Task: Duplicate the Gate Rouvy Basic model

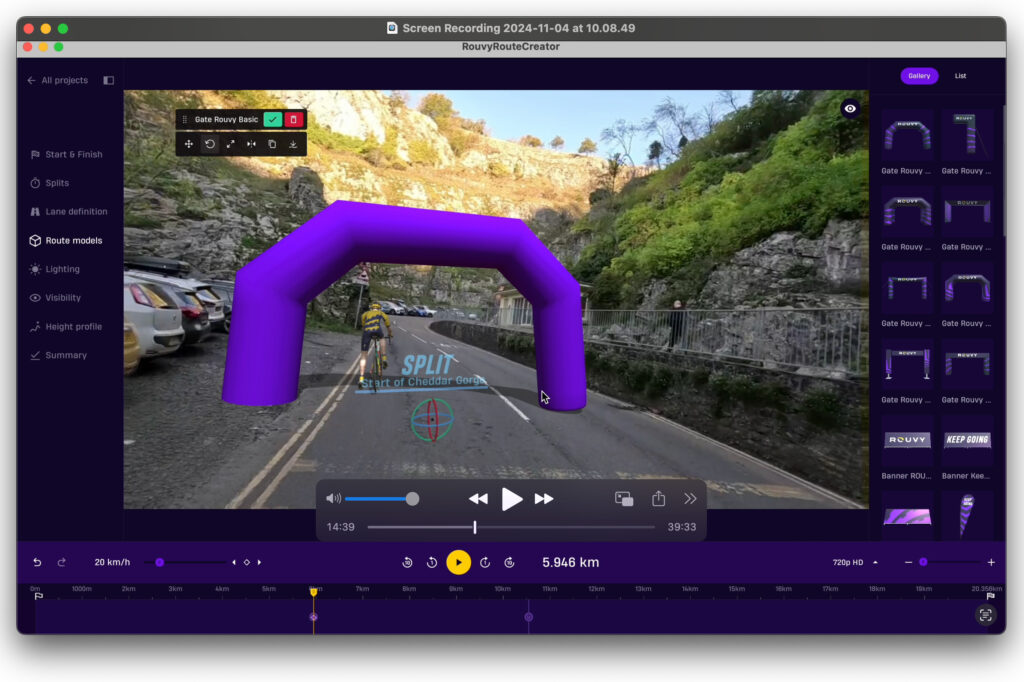Action: coord(272,144)
